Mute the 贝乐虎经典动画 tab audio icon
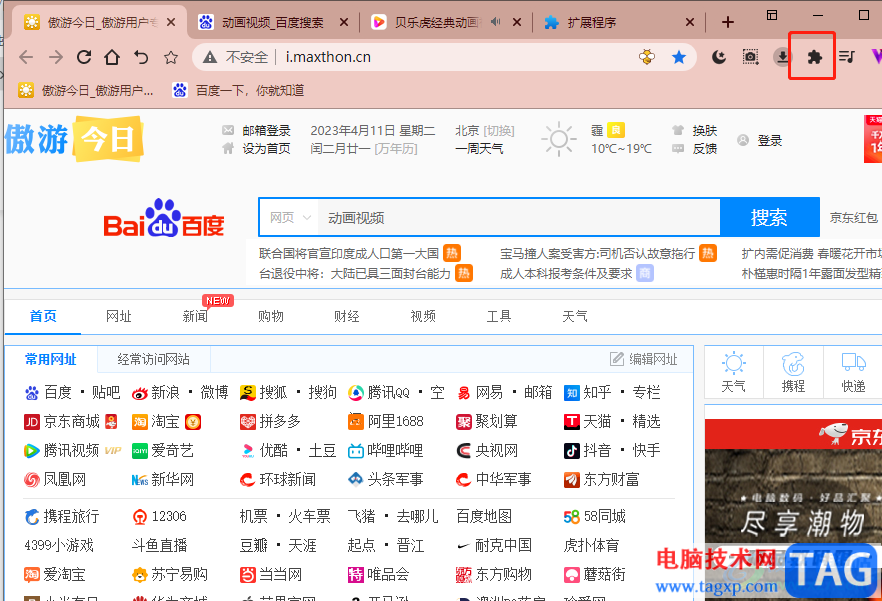The height and width of the screenshot is (601, 882). 495,22
